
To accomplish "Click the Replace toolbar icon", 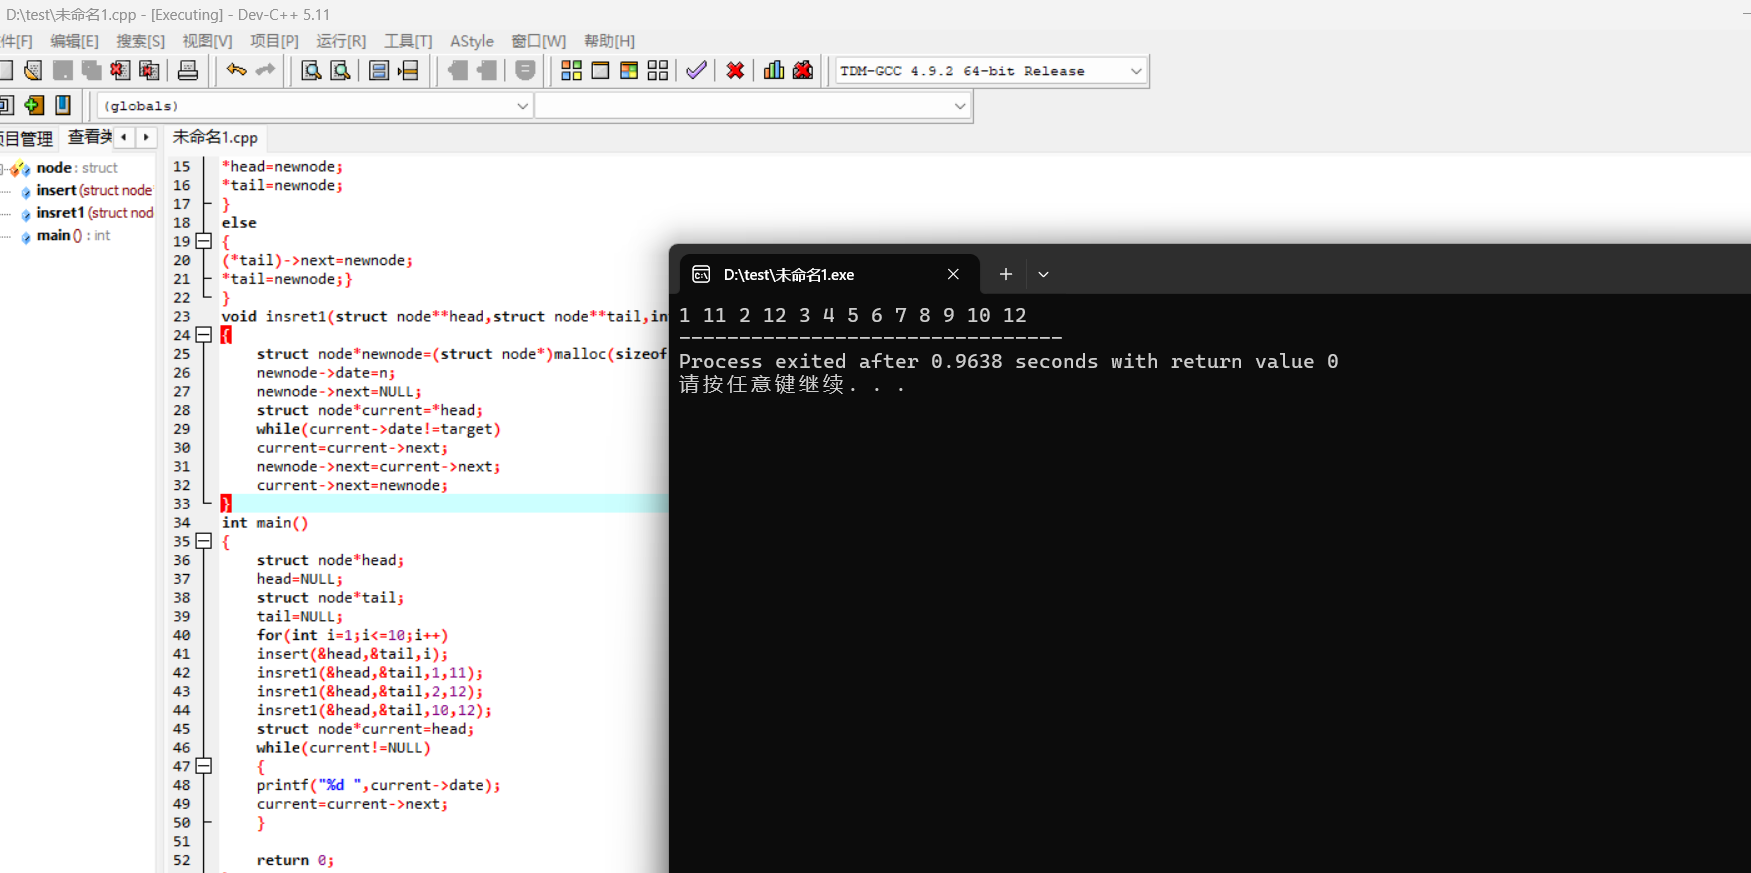I will pyautogui.click(x=340, y=70).
